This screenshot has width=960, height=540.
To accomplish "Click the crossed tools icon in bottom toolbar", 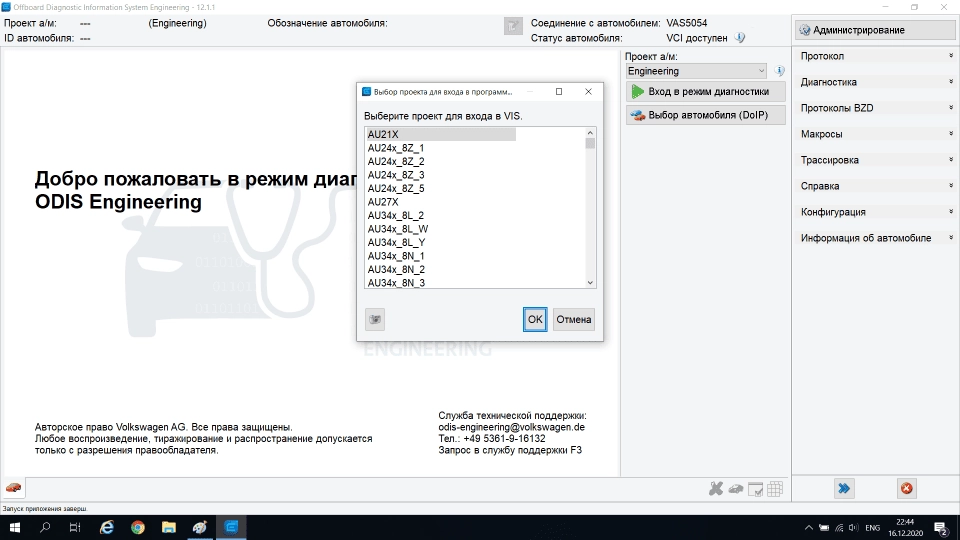I will coord(716,489).
